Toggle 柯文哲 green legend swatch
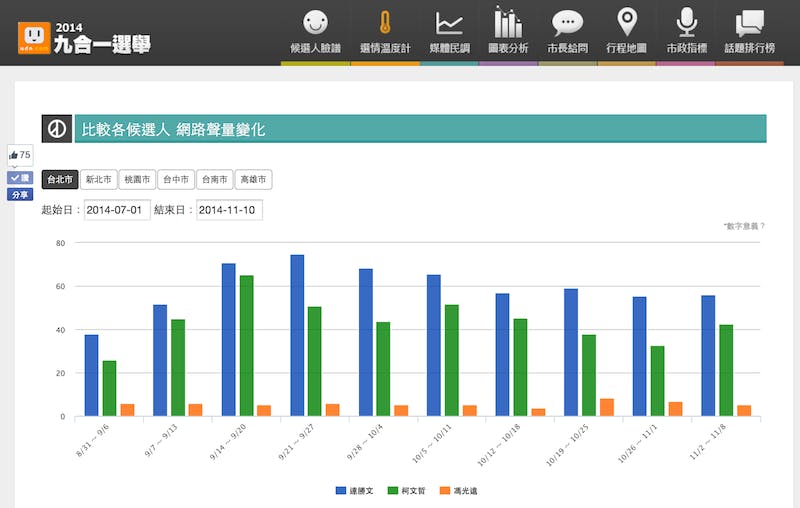Viewport: 800px width, 508px height. (x=394, y=491)
